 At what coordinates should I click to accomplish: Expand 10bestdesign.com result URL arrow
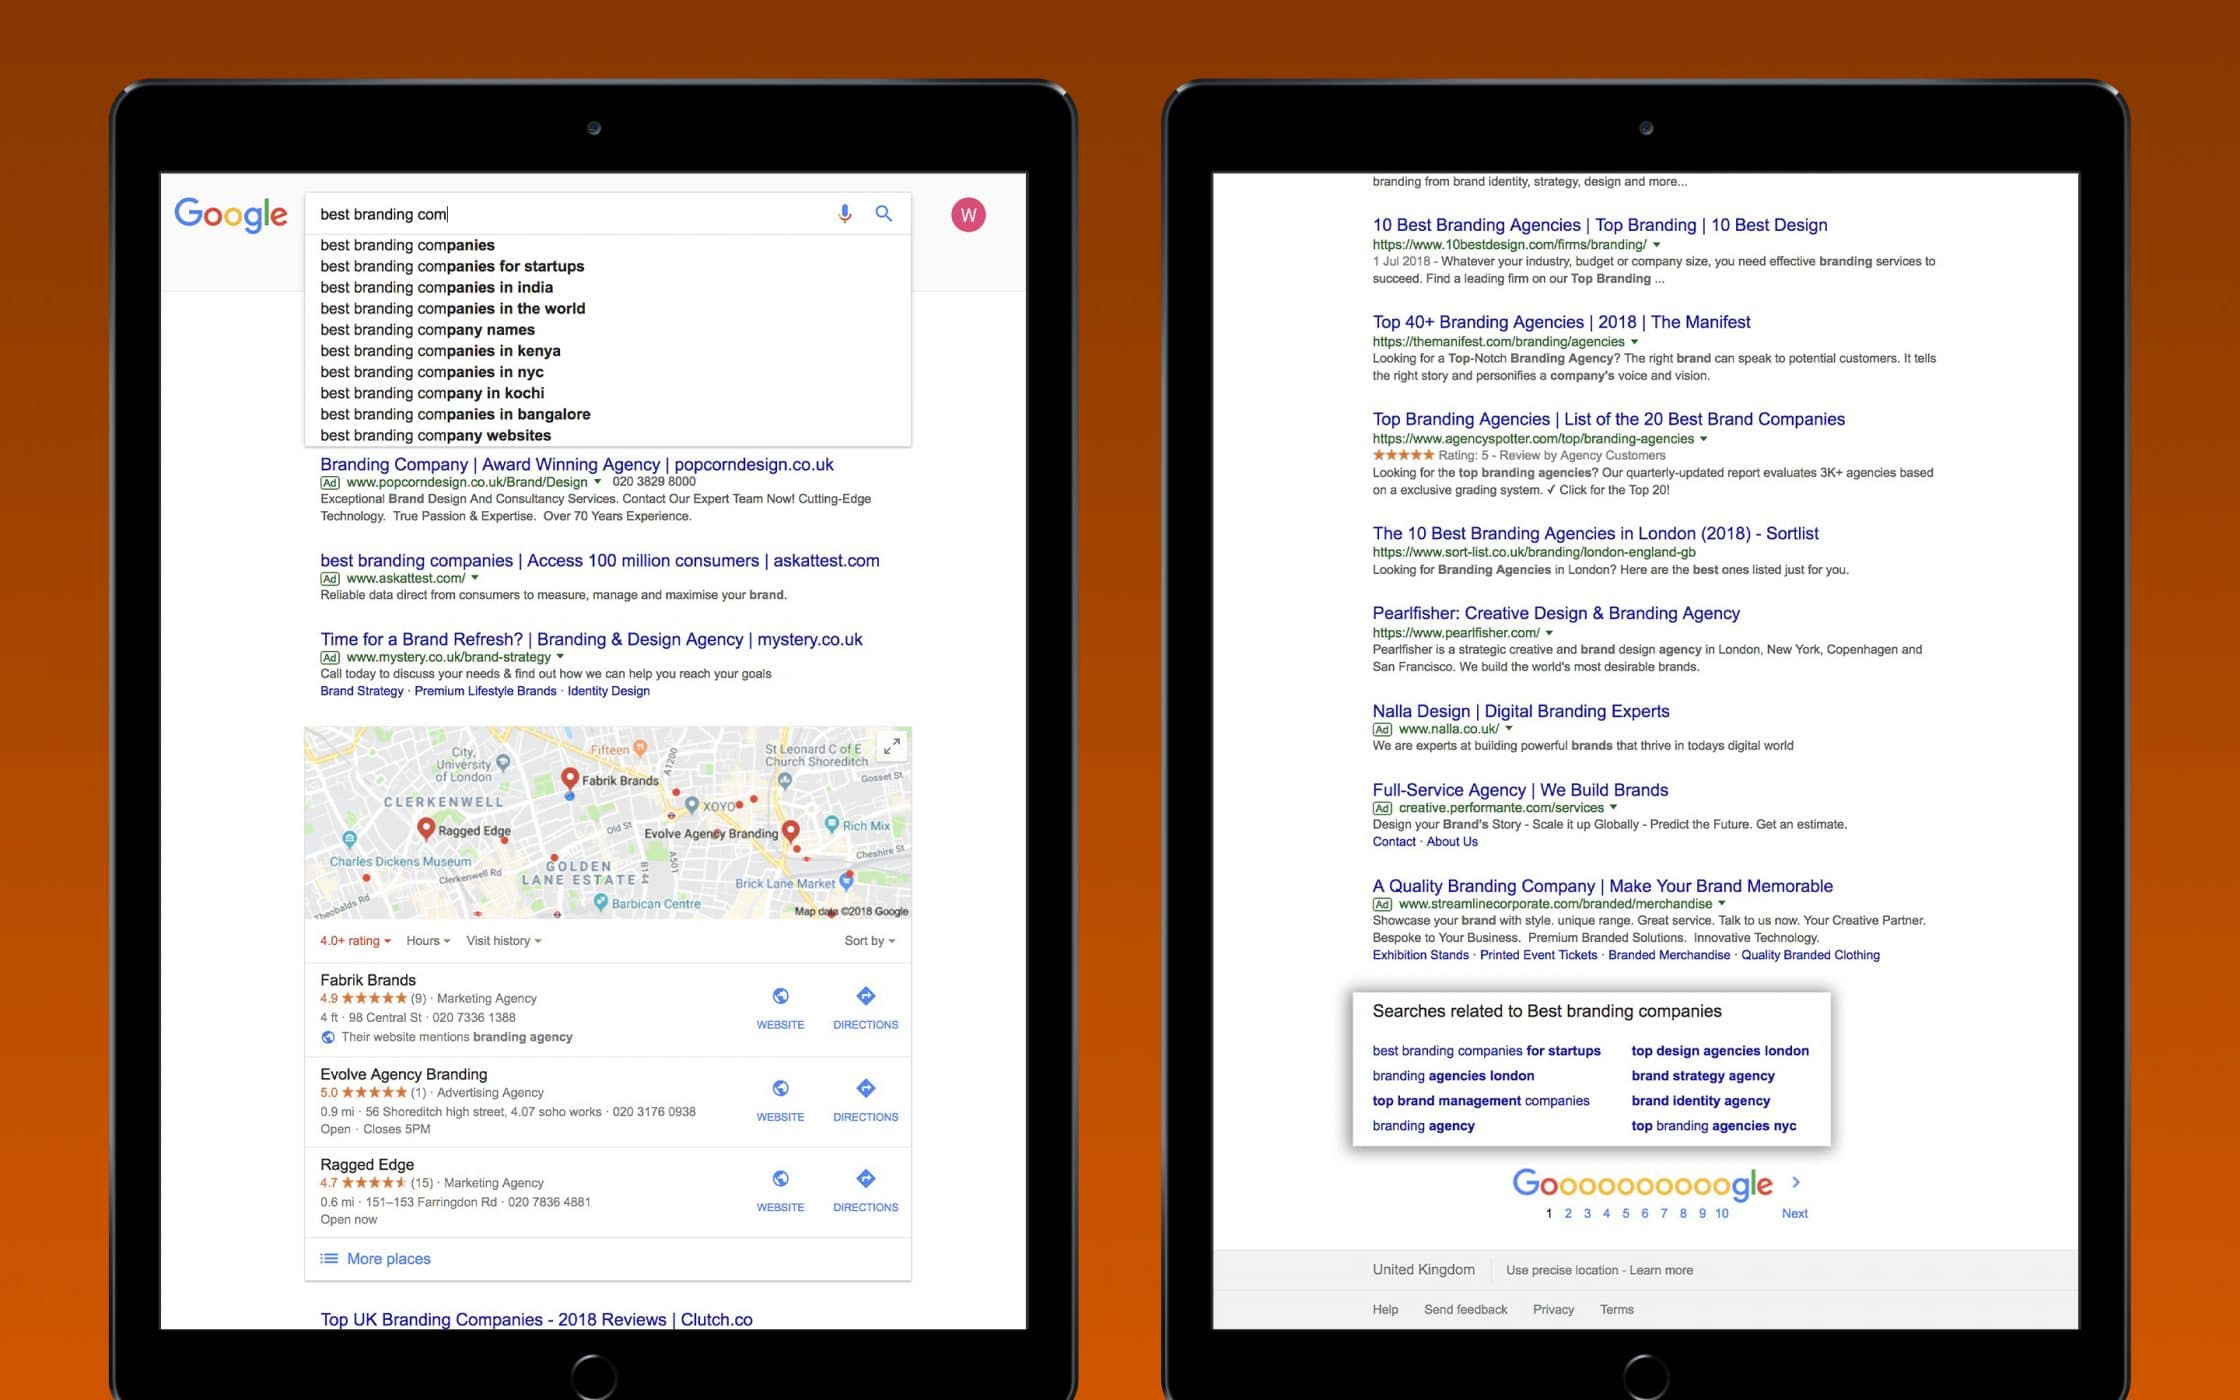[x=1656, y=245]
